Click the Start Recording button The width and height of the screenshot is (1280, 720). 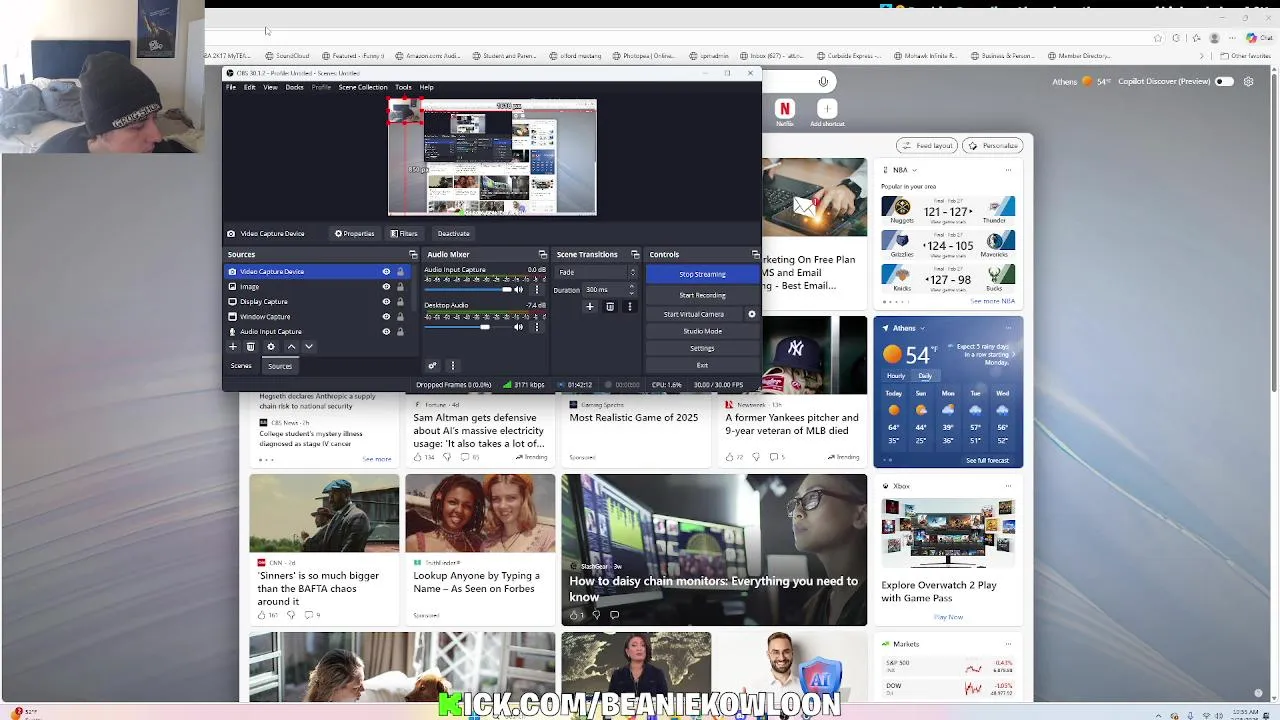702,295
